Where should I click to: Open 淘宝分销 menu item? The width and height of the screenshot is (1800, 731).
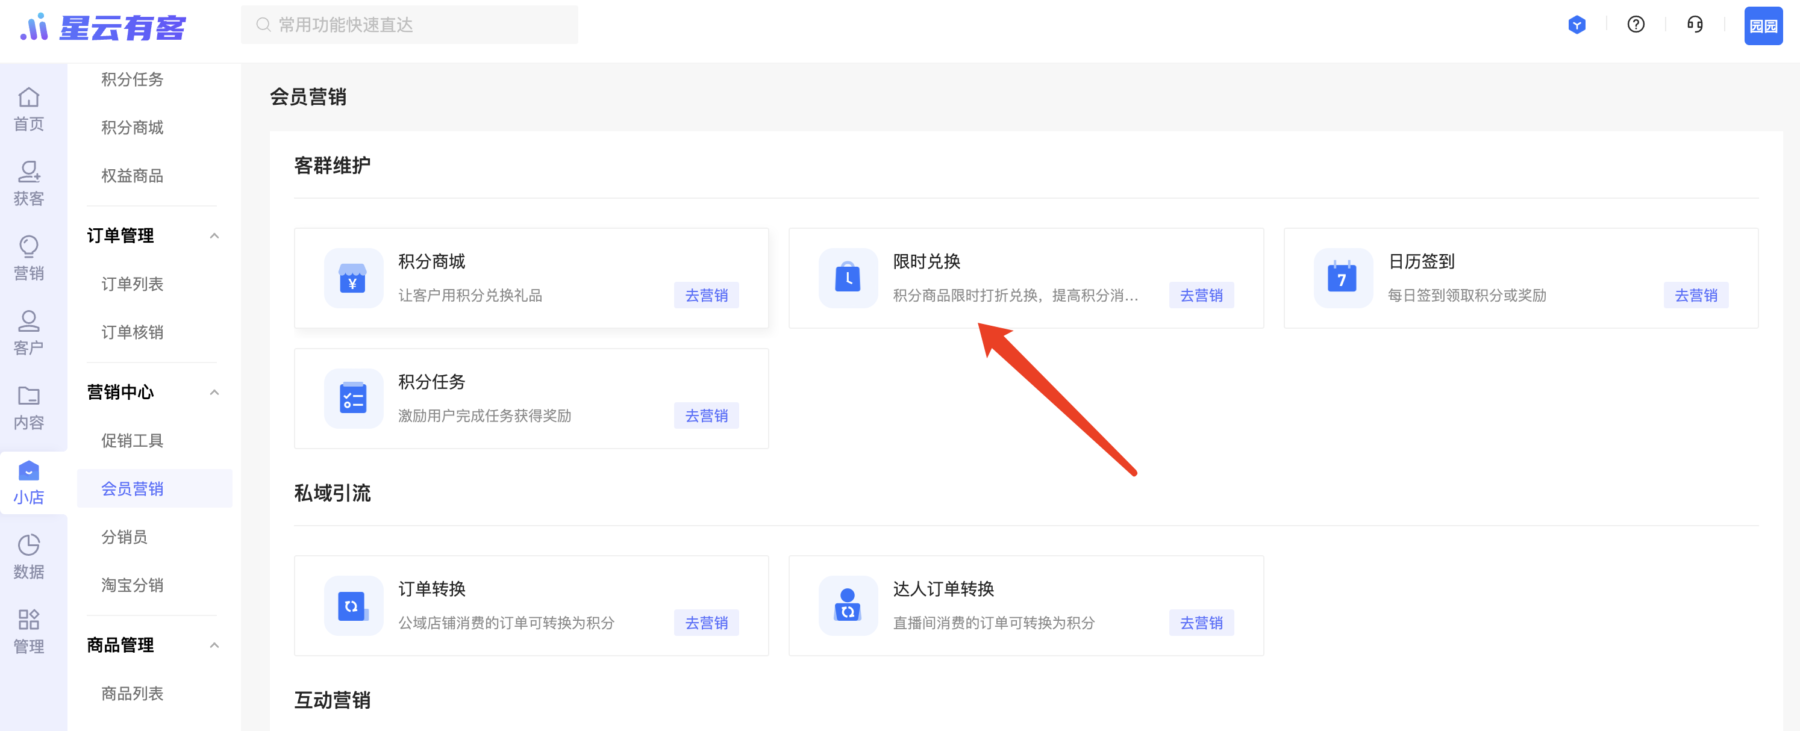tap(132, 585)
